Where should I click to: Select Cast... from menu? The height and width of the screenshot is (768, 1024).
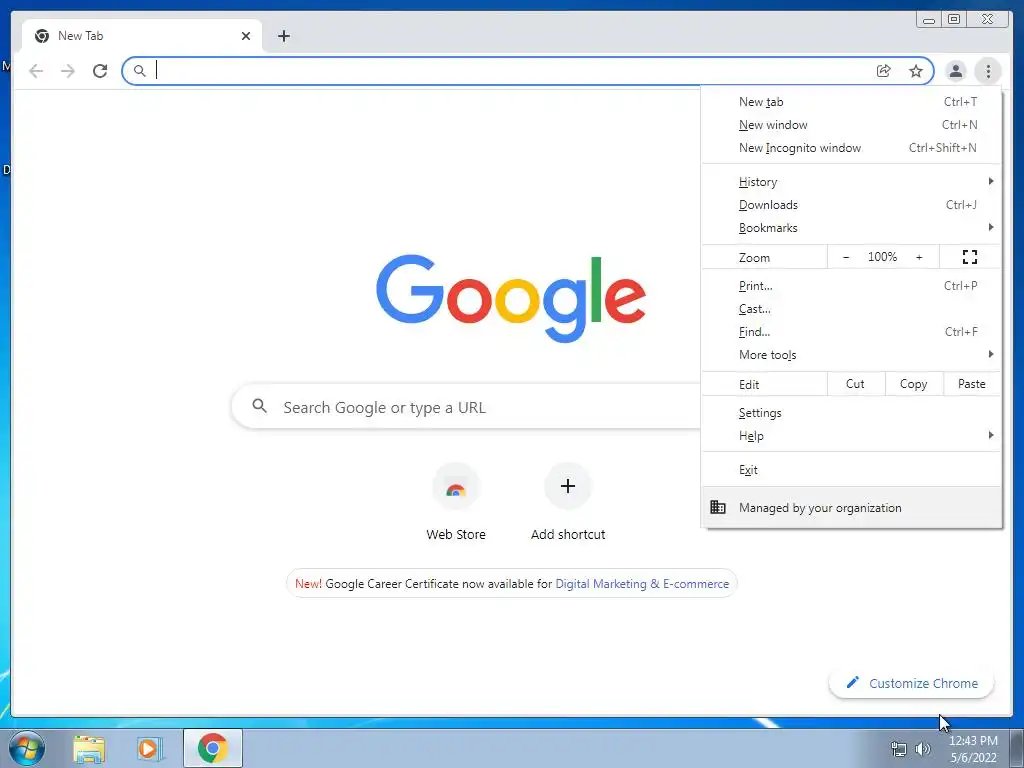point(852,309)
